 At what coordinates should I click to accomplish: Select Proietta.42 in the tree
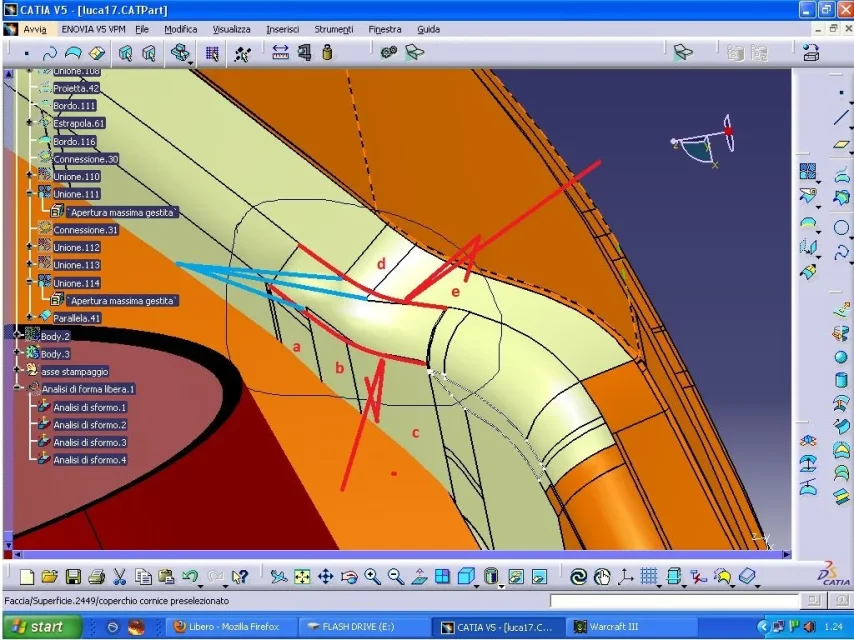pos(76,88)
